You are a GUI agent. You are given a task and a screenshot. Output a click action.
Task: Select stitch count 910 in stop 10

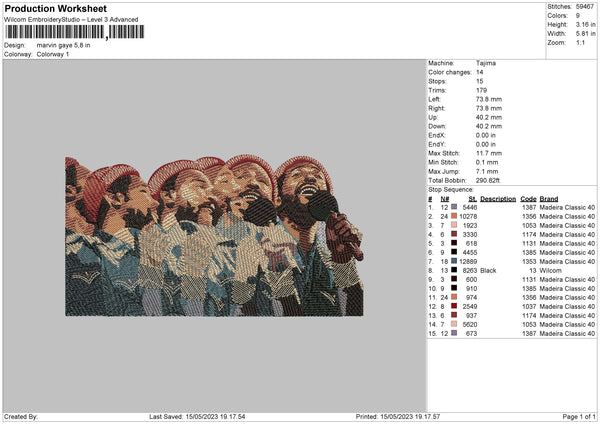471,289
